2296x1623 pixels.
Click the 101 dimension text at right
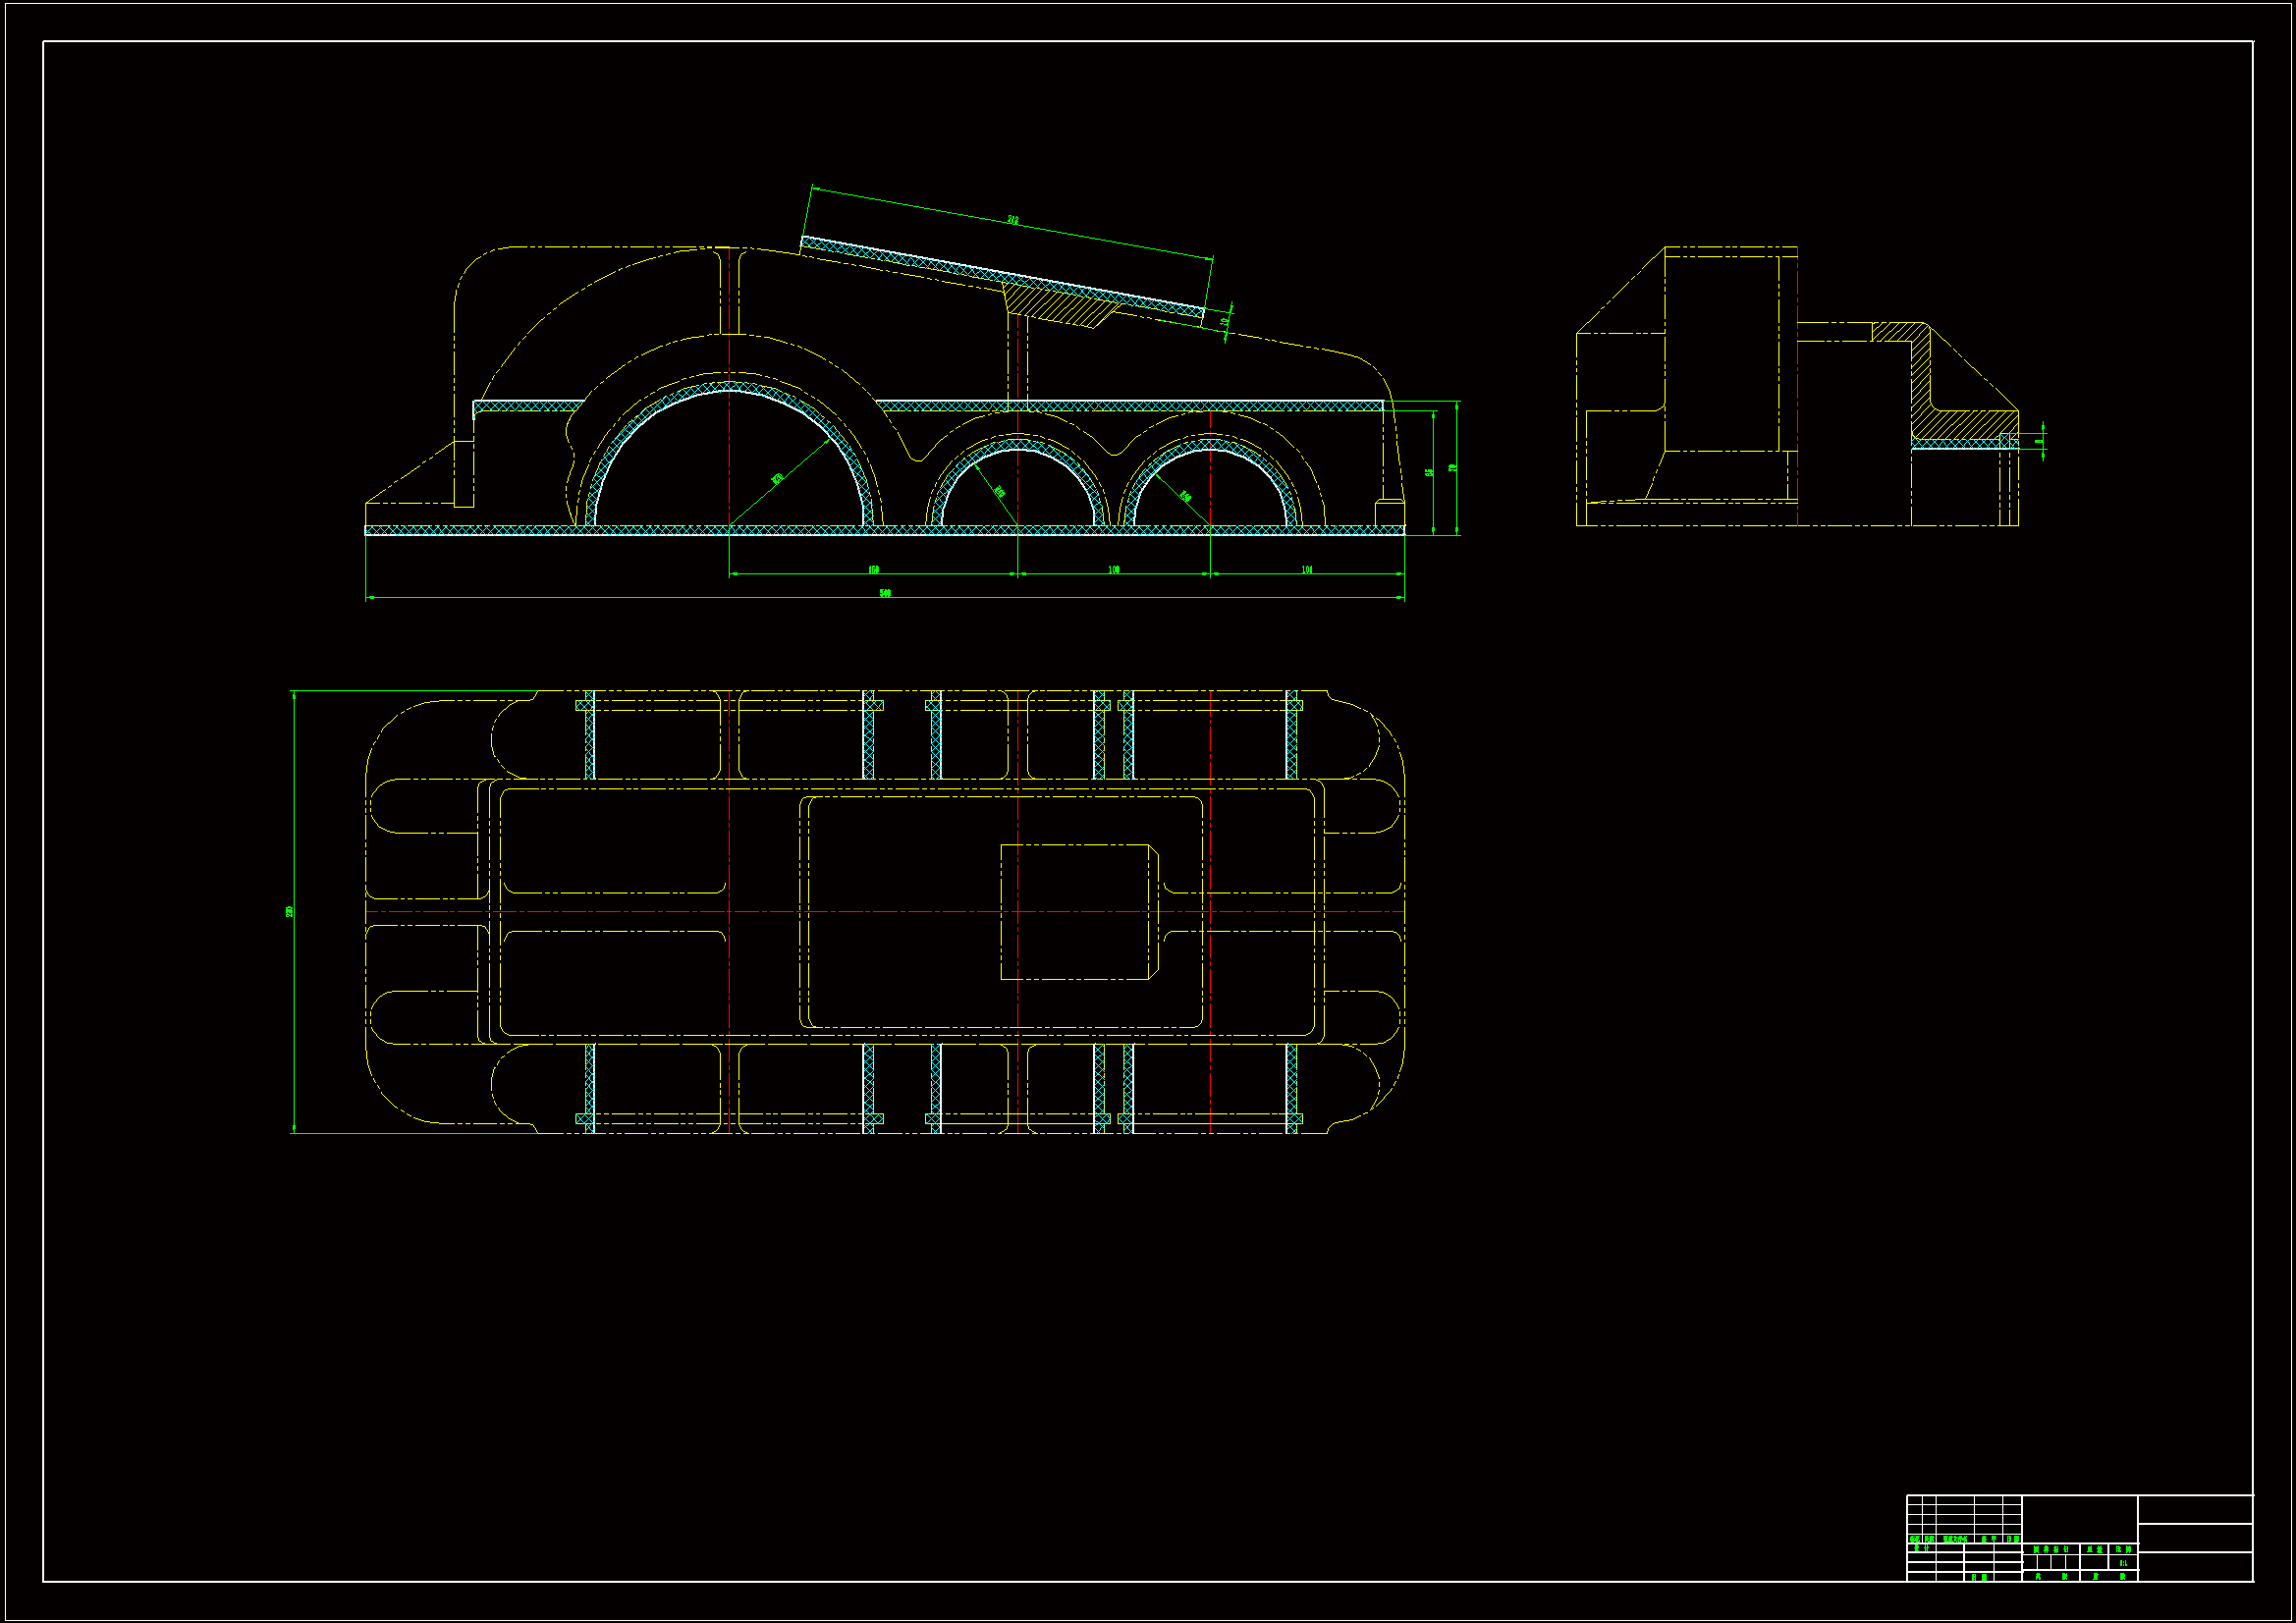pyautogui.click(x=1307, y=570)
